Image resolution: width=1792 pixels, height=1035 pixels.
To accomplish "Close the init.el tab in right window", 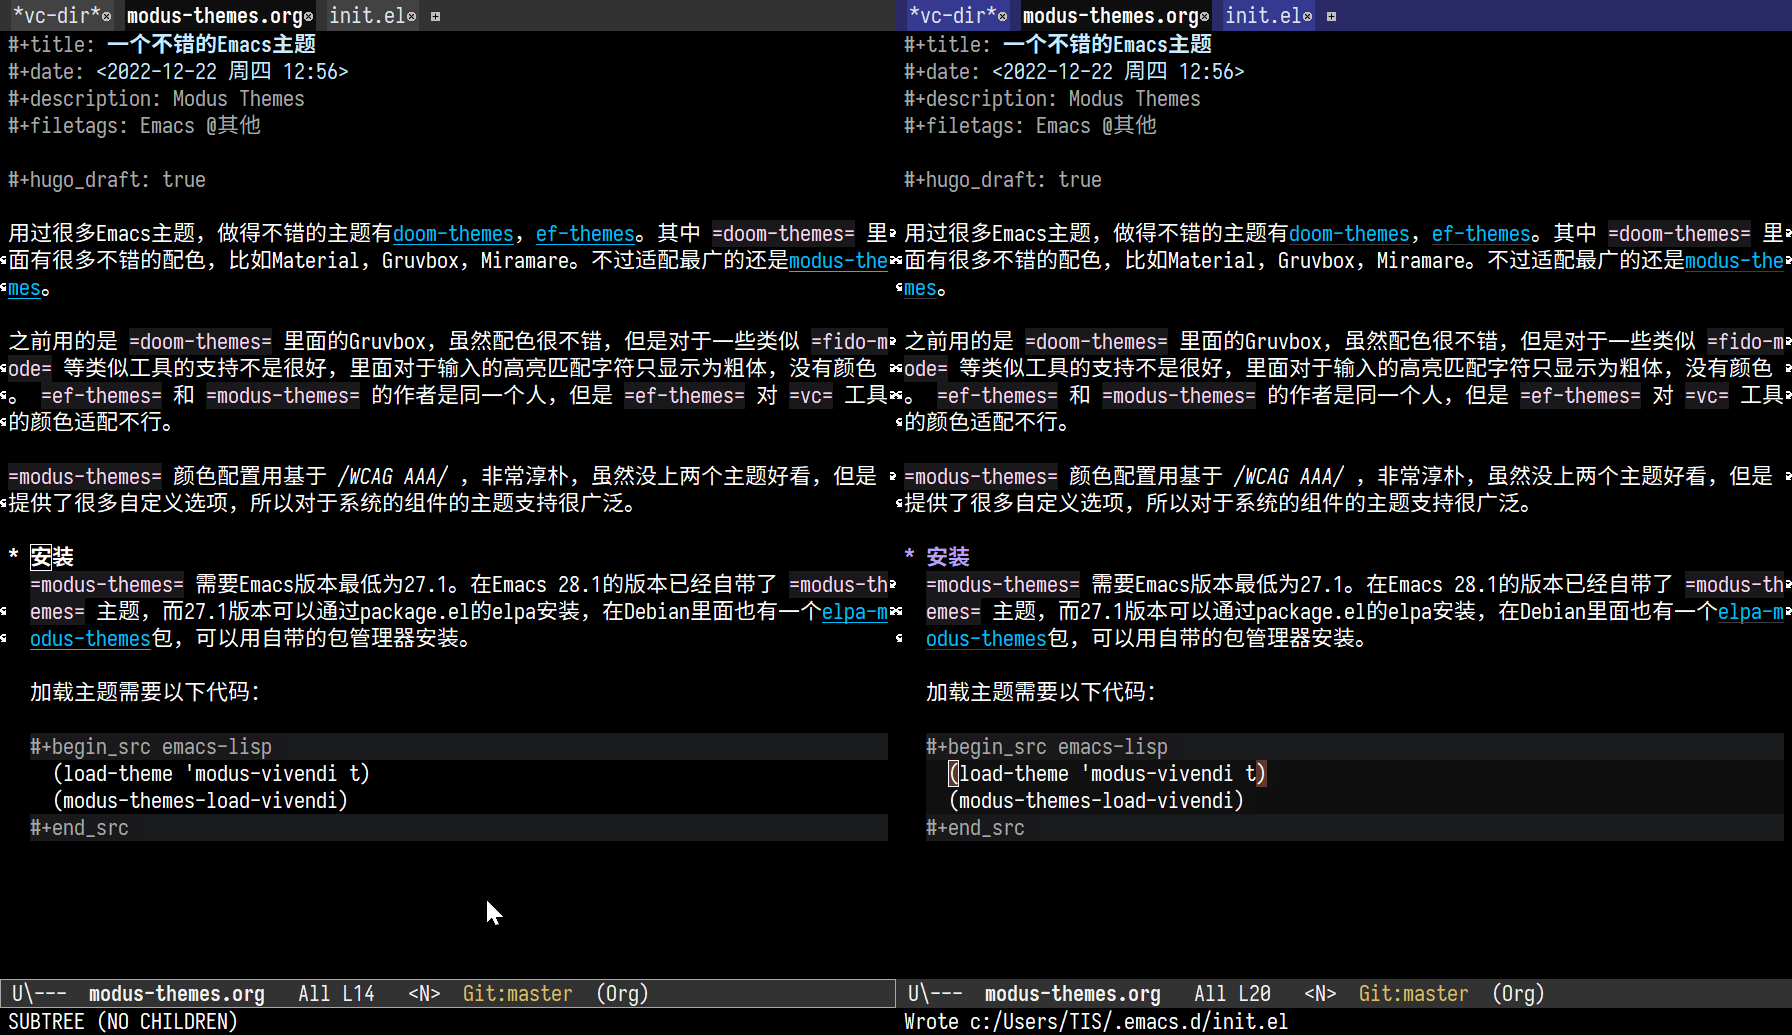I will [1307, 16].
